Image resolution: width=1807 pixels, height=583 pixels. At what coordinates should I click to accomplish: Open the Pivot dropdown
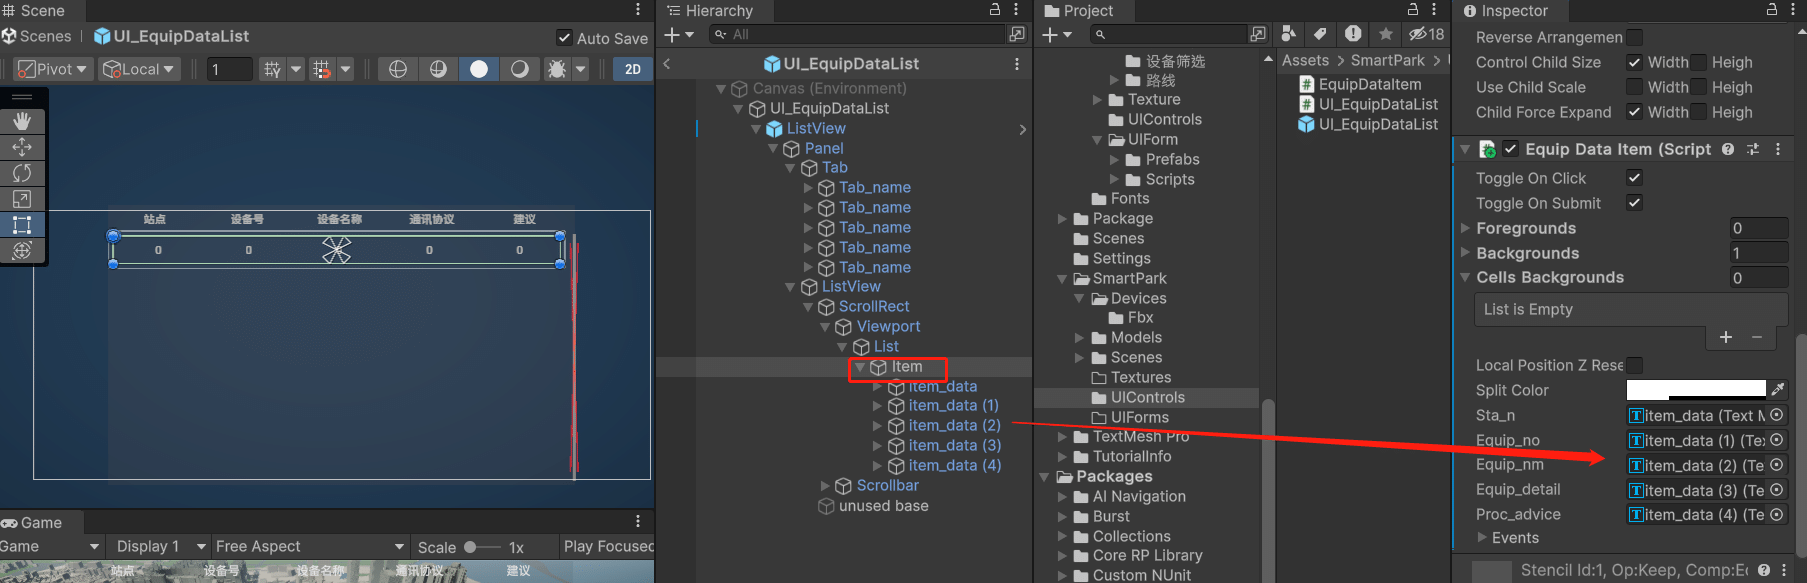click(x=53, y=69)
